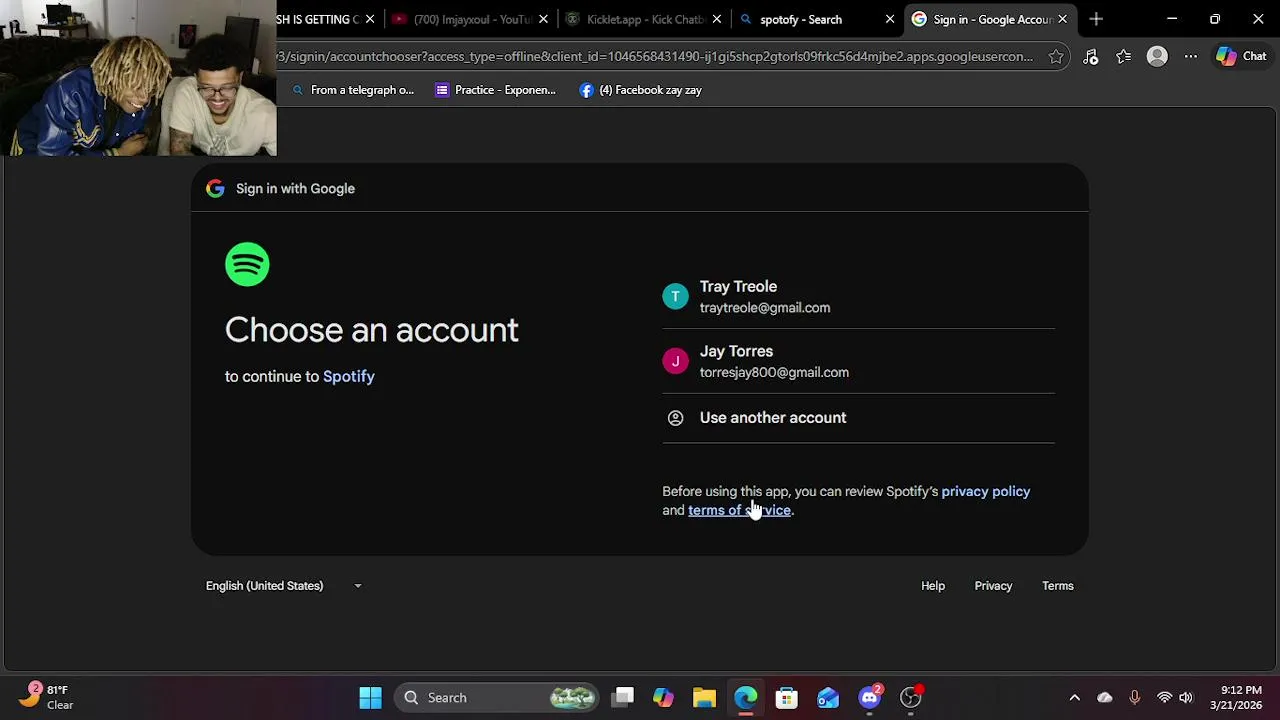Launch Copilot from the taskbar
1280x720 pixels.
(664, 698)
